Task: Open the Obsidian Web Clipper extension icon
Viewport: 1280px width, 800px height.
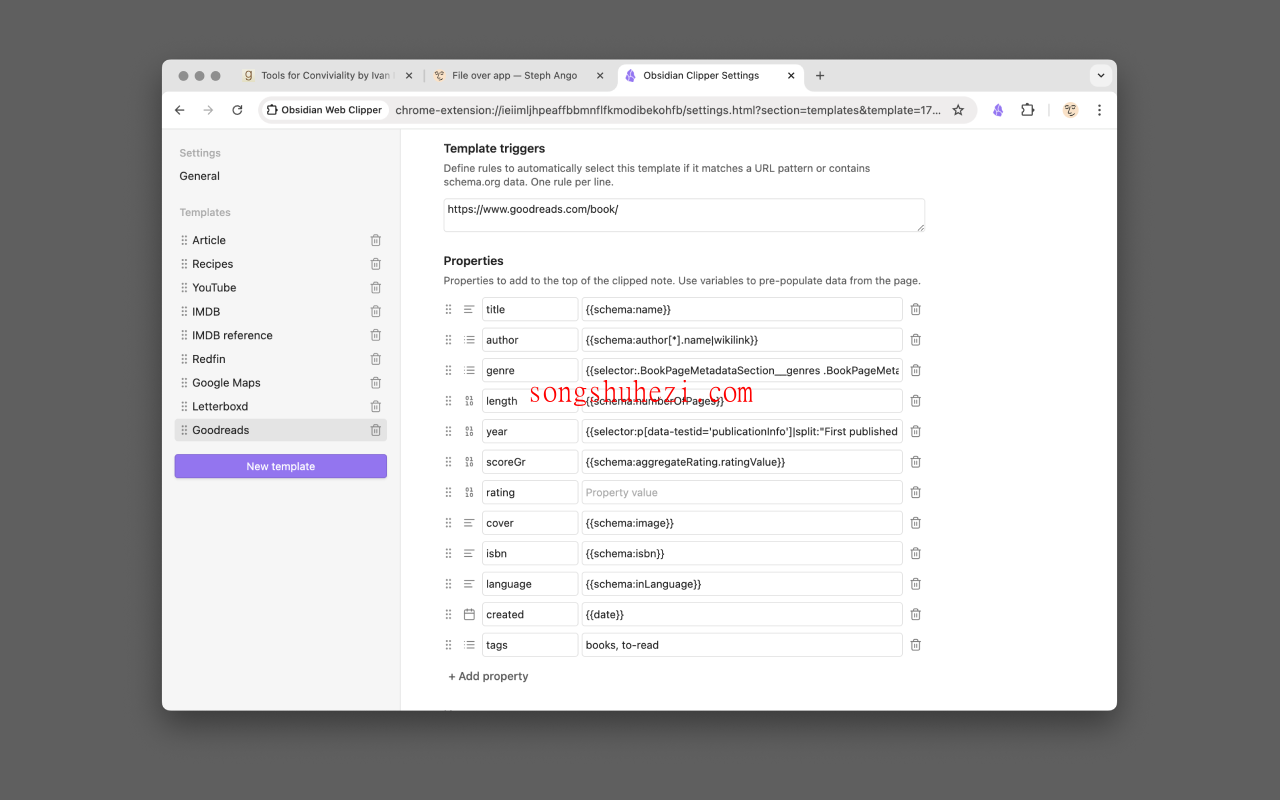Action: pyautogui.click(x=998, y=110)
